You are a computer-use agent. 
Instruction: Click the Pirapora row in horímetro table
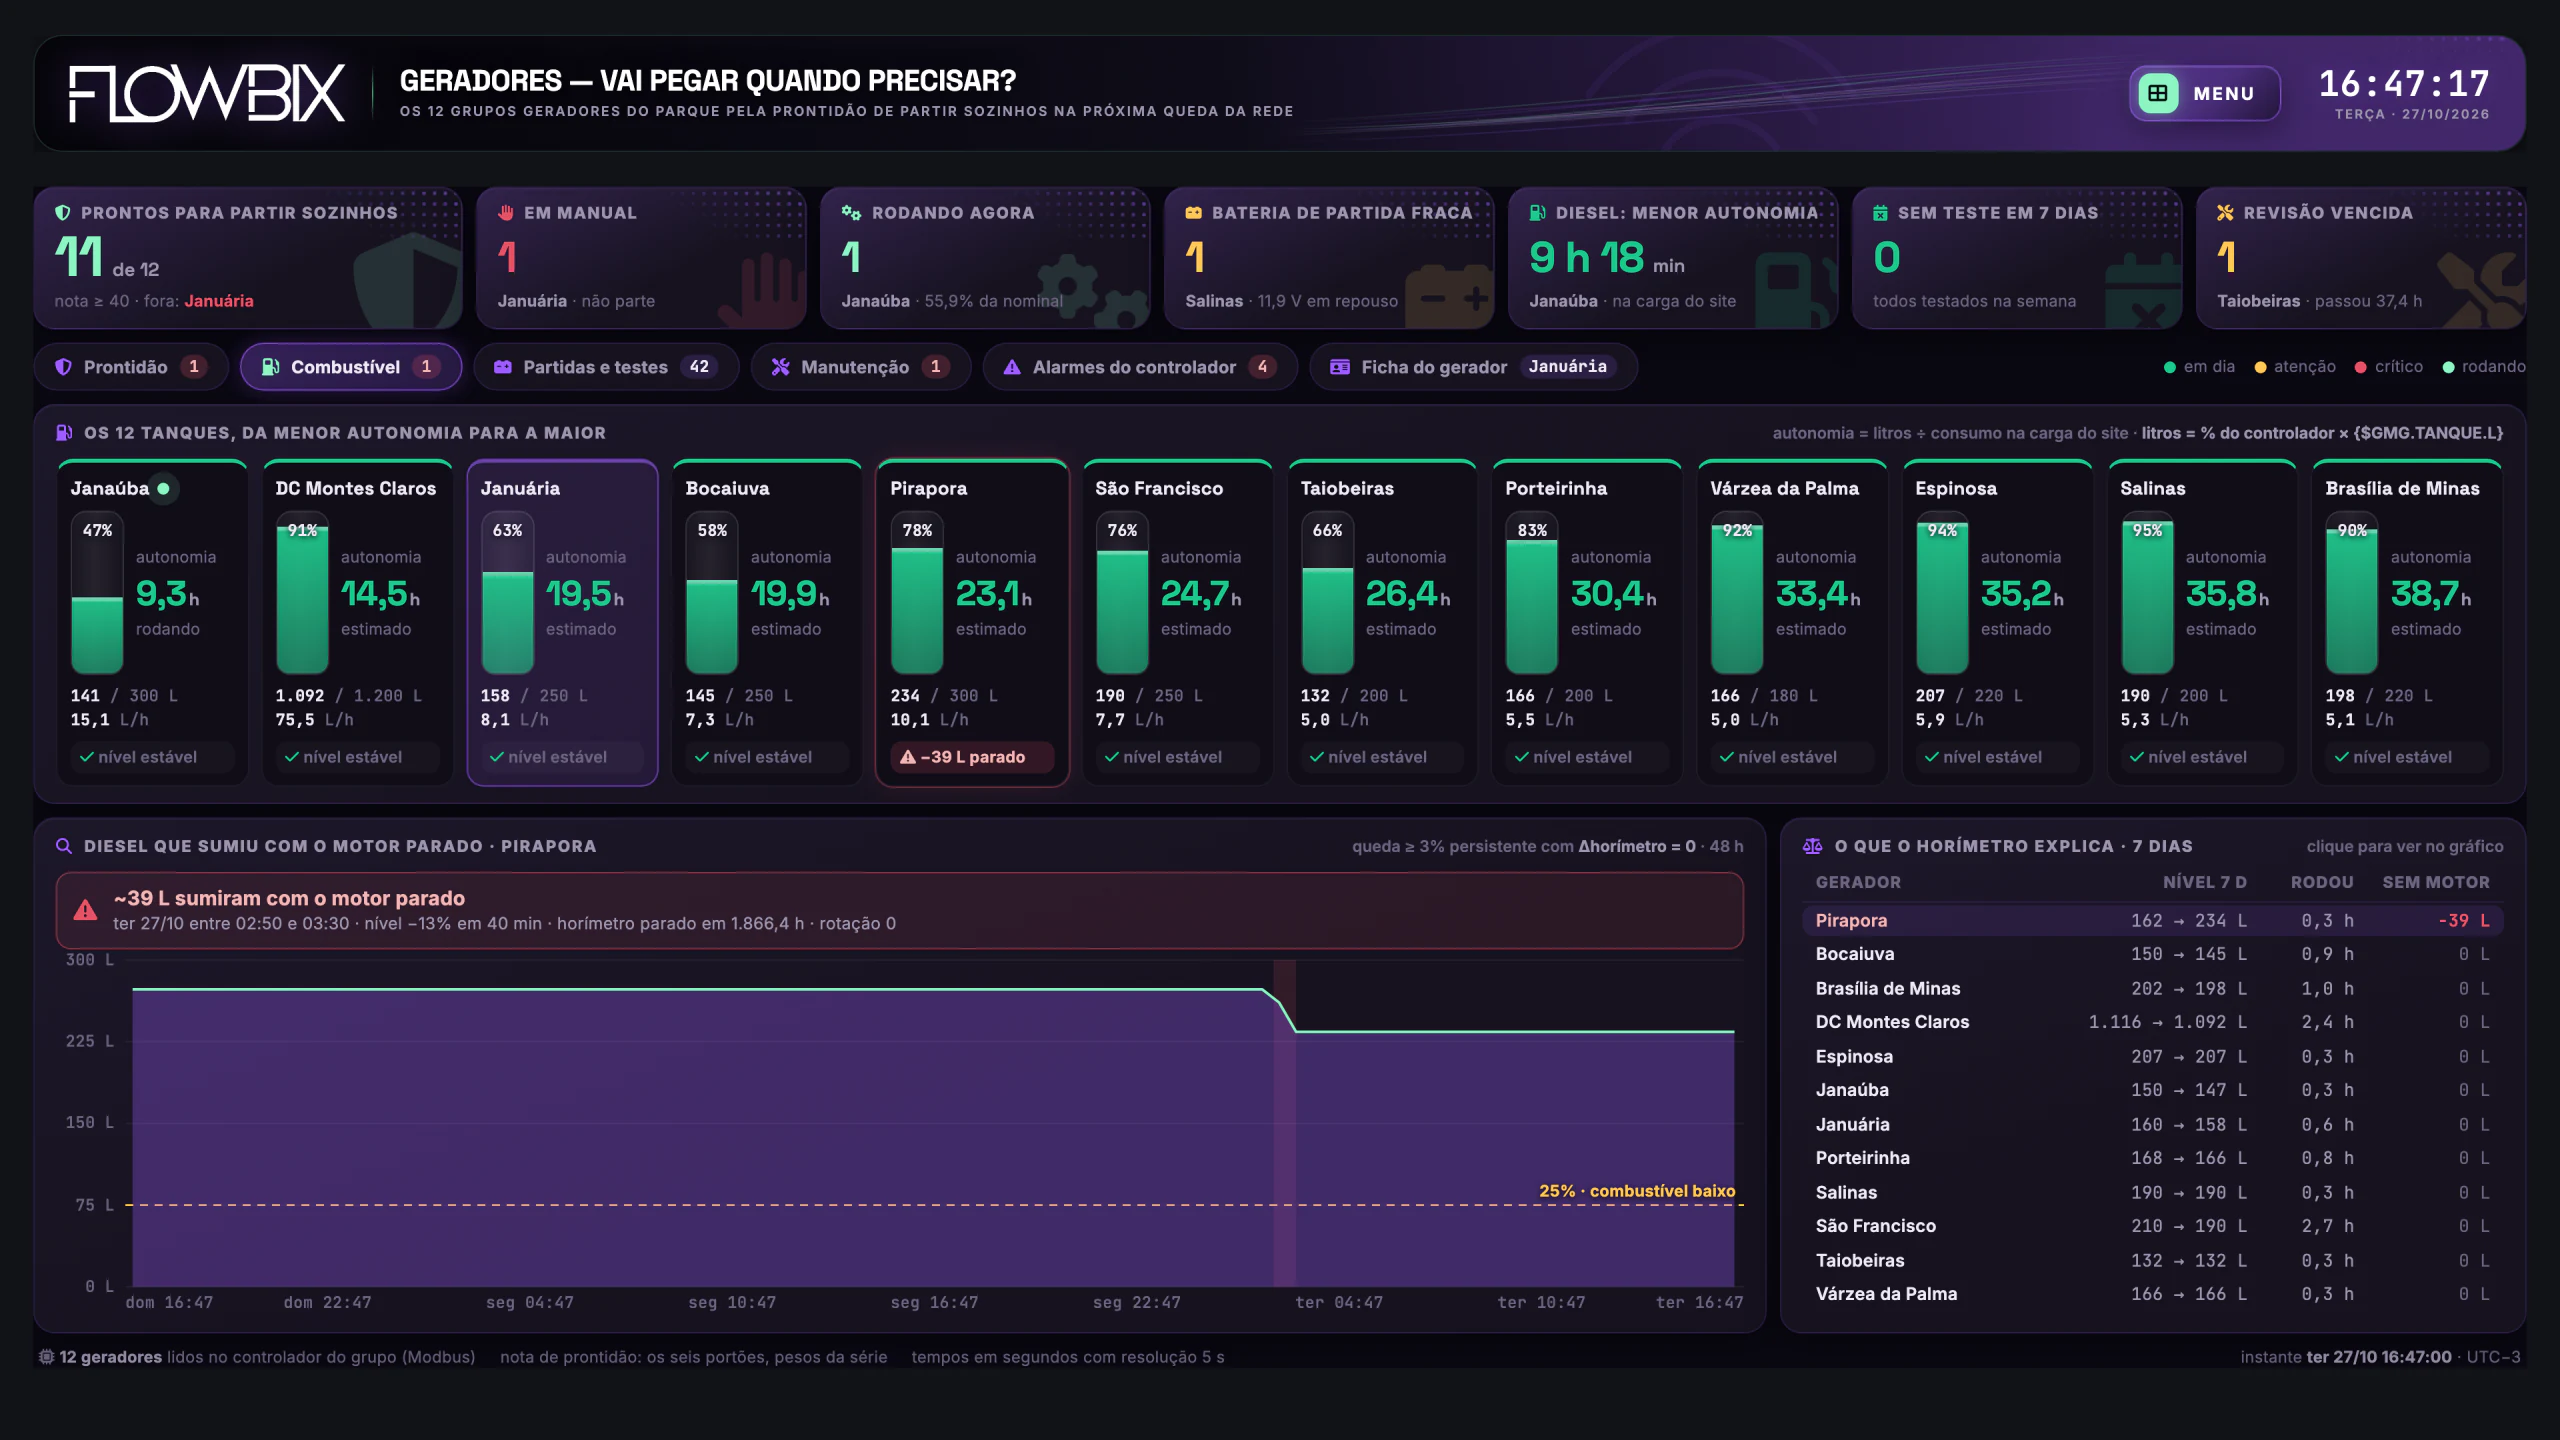click(x=2153, y=920)
